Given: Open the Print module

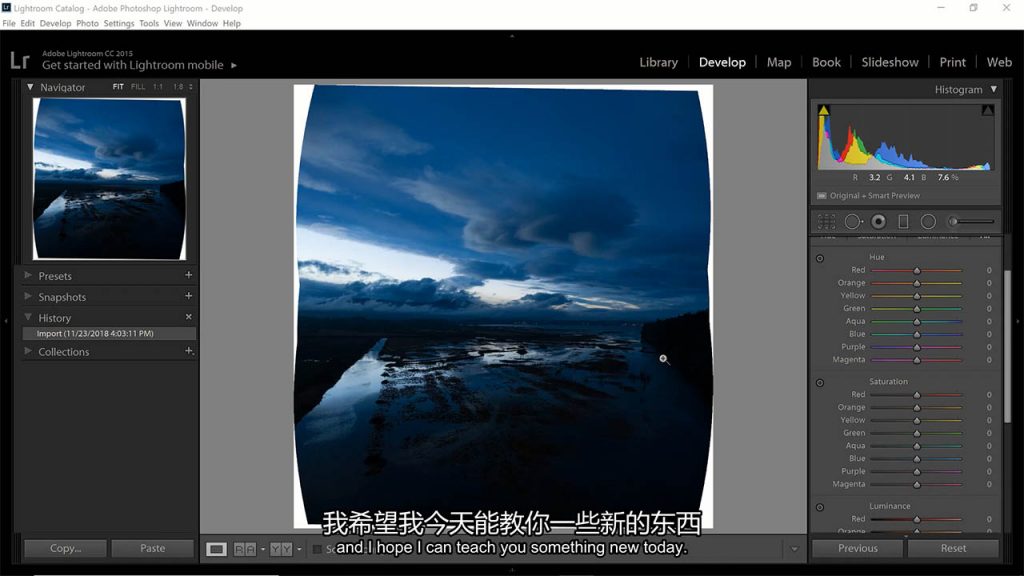Looking at the screenshot, I should point(952,63).
